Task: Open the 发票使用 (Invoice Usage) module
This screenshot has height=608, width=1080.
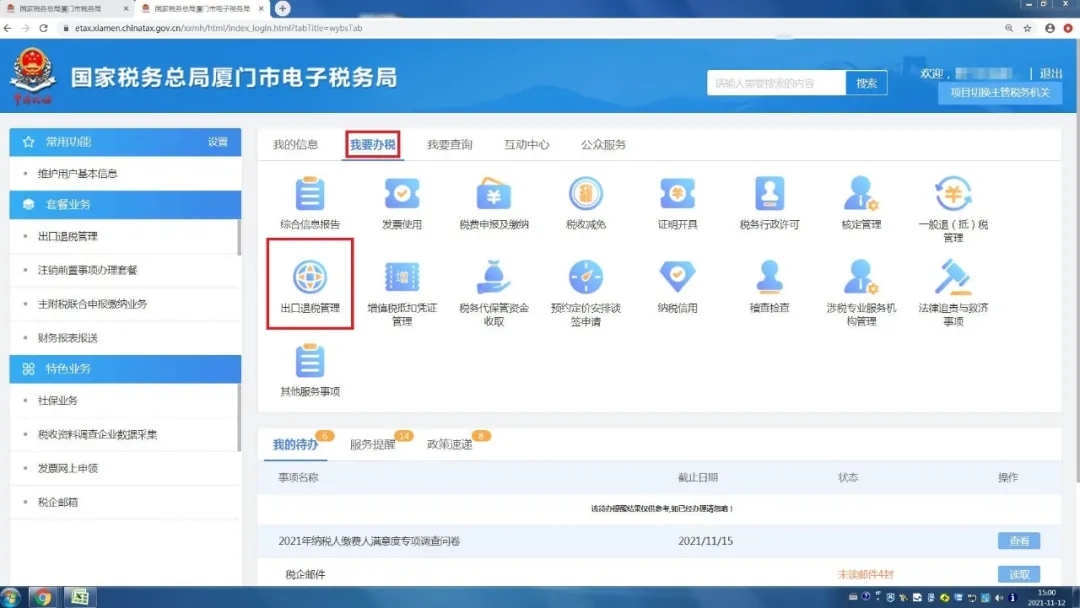Action: [x=401, y=202]
